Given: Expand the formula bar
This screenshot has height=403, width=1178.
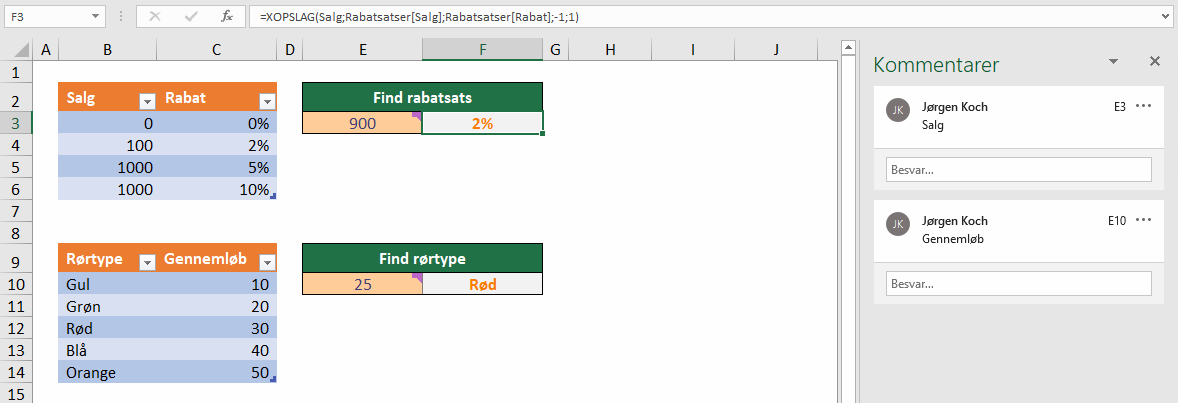Looking at the screenshot, I should [x=1165, y=16].
